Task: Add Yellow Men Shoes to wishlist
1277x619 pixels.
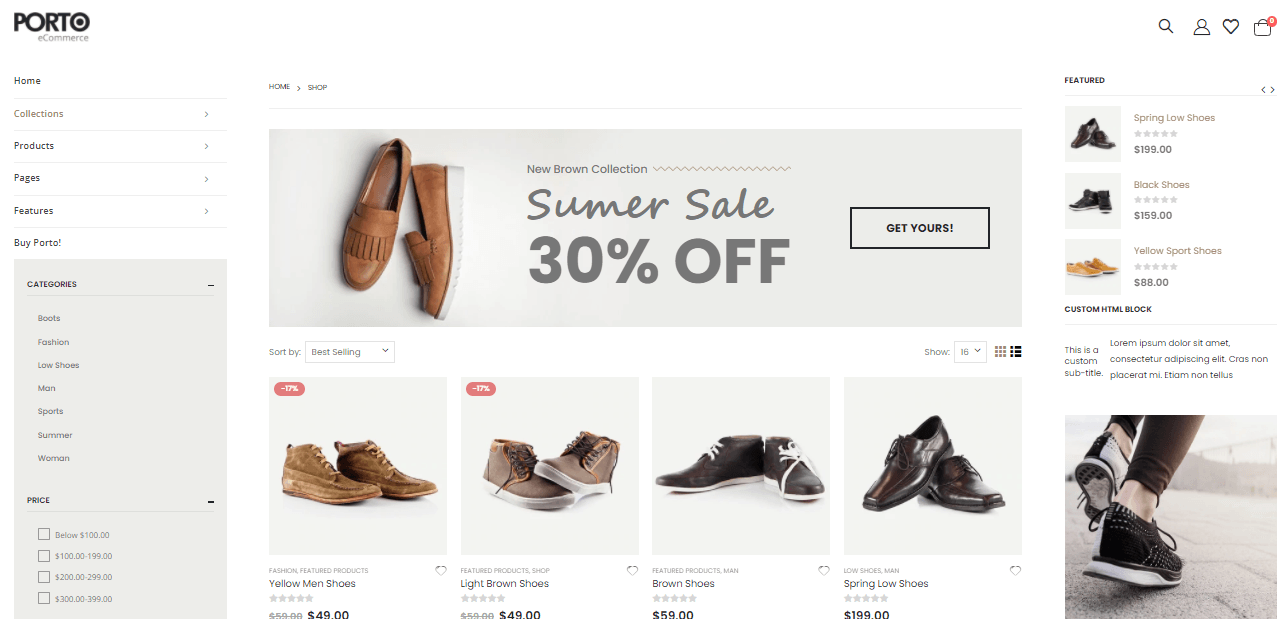Action: pyautogui.click(x=441, y=571)
